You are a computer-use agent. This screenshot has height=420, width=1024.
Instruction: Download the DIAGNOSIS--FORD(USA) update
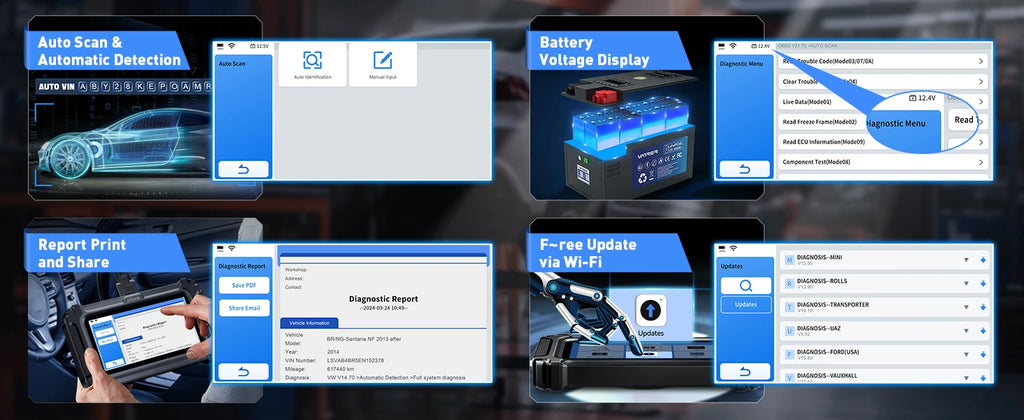coord(984,354)
